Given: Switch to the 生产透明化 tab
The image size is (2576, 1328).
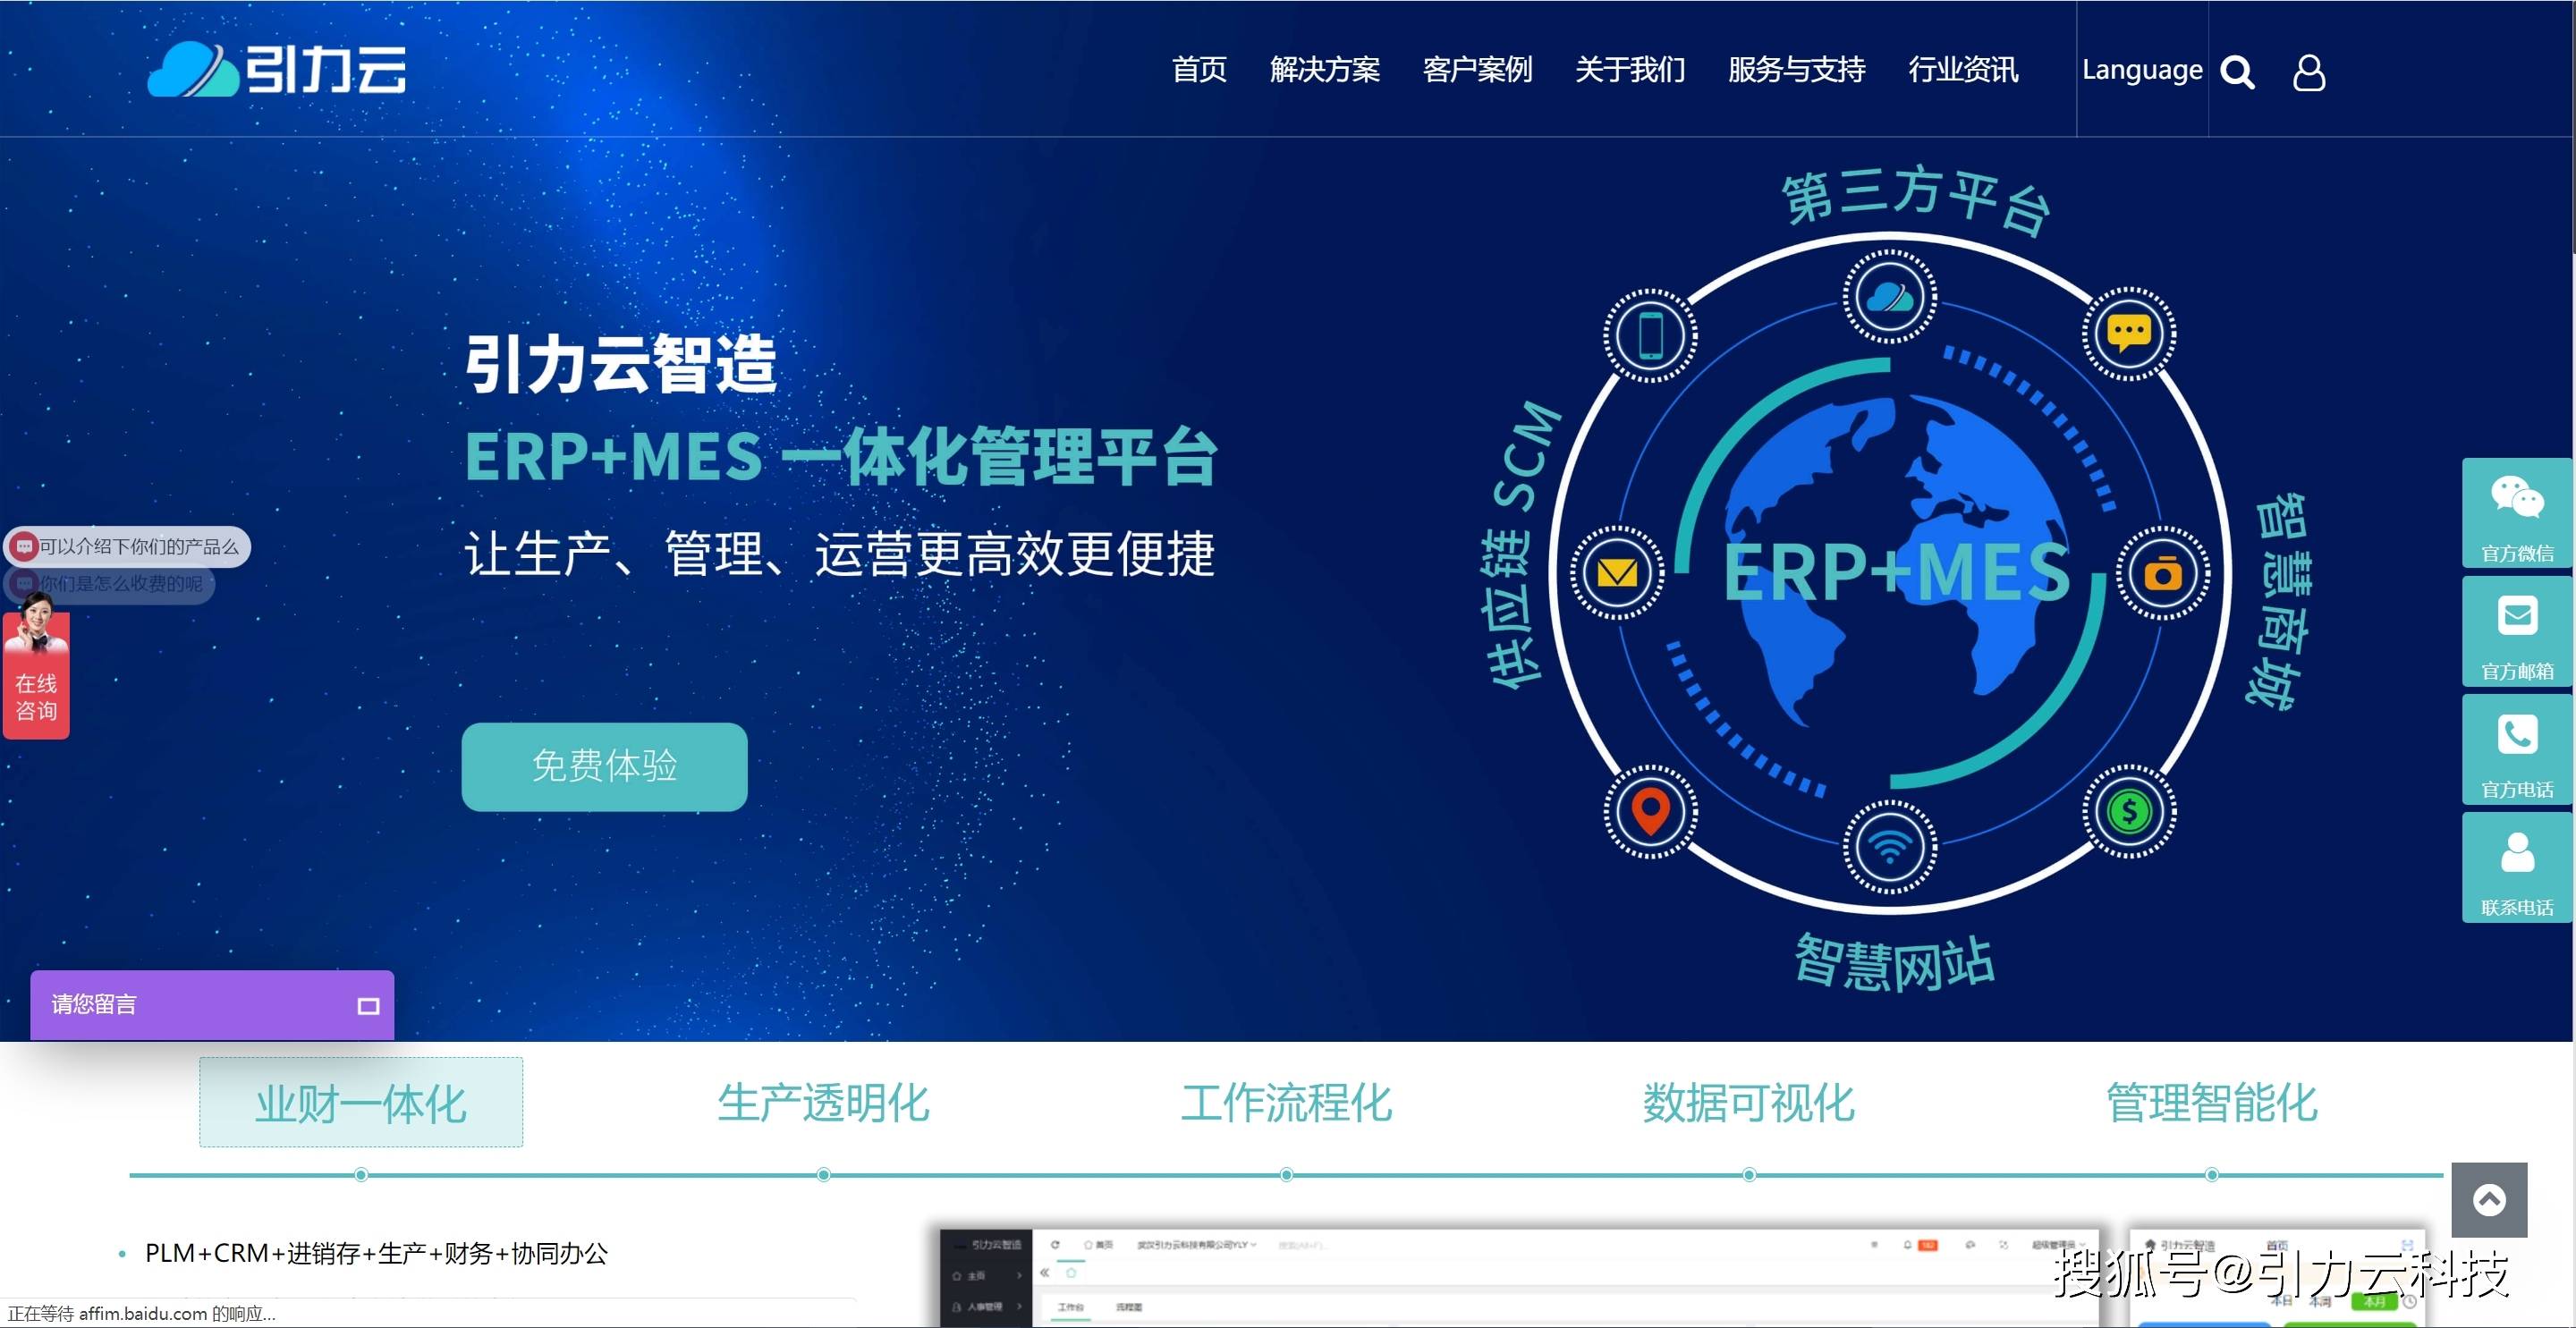Looking at the screenshot, I should coord(824,1104).
